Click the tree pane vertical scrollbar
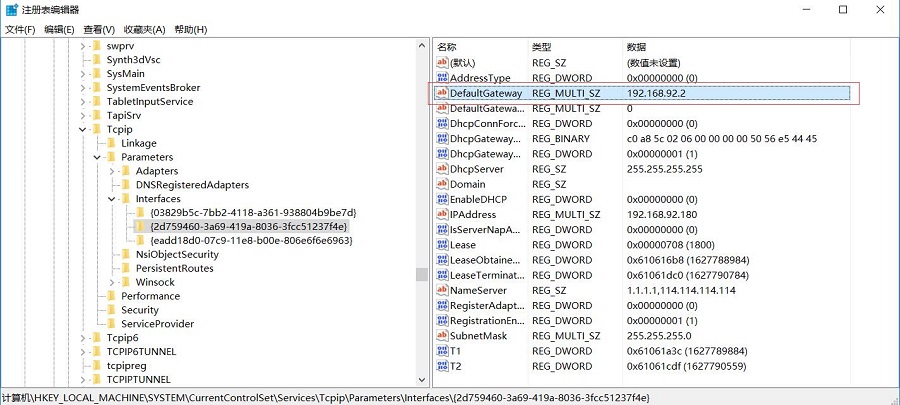Viewport: 900px width, 405px height. point(423,200)
